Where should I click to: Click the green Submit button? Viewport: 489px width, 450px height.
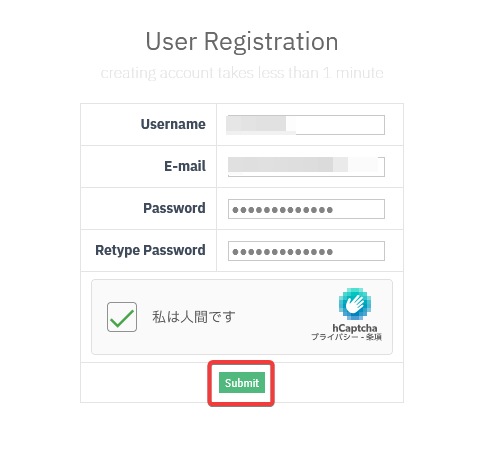(242, 383)
